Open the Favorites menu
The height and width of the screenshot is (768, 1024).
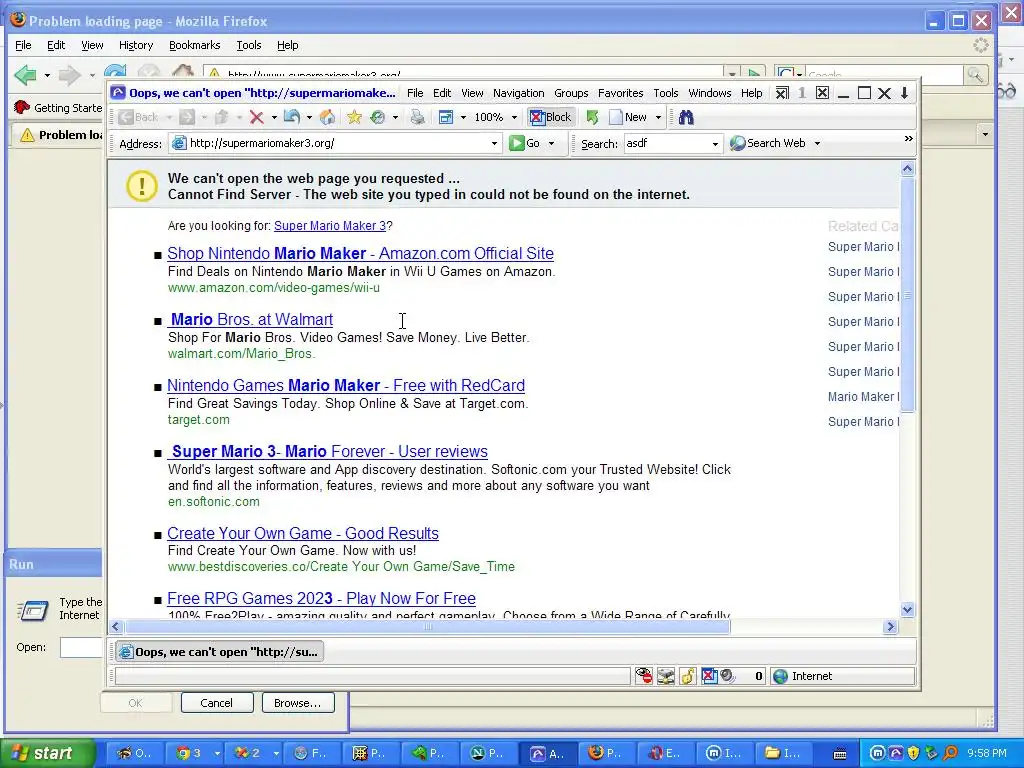620,93
